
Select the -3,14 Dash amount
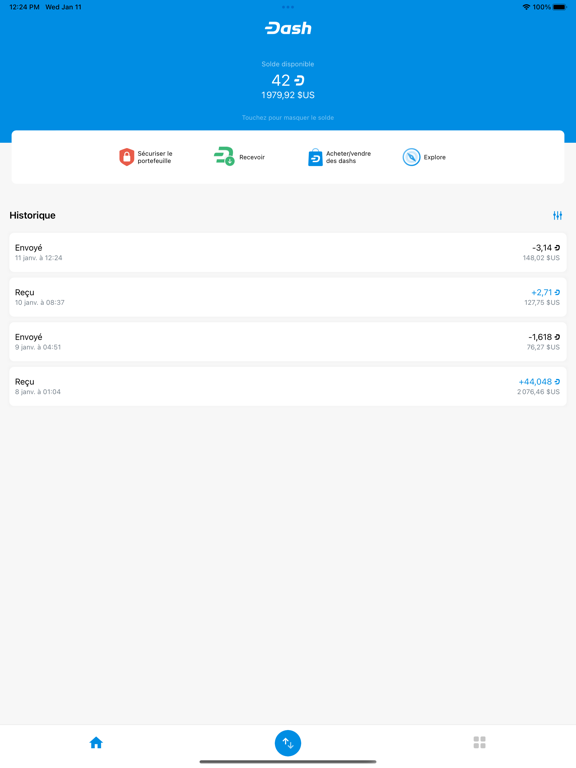546,248
